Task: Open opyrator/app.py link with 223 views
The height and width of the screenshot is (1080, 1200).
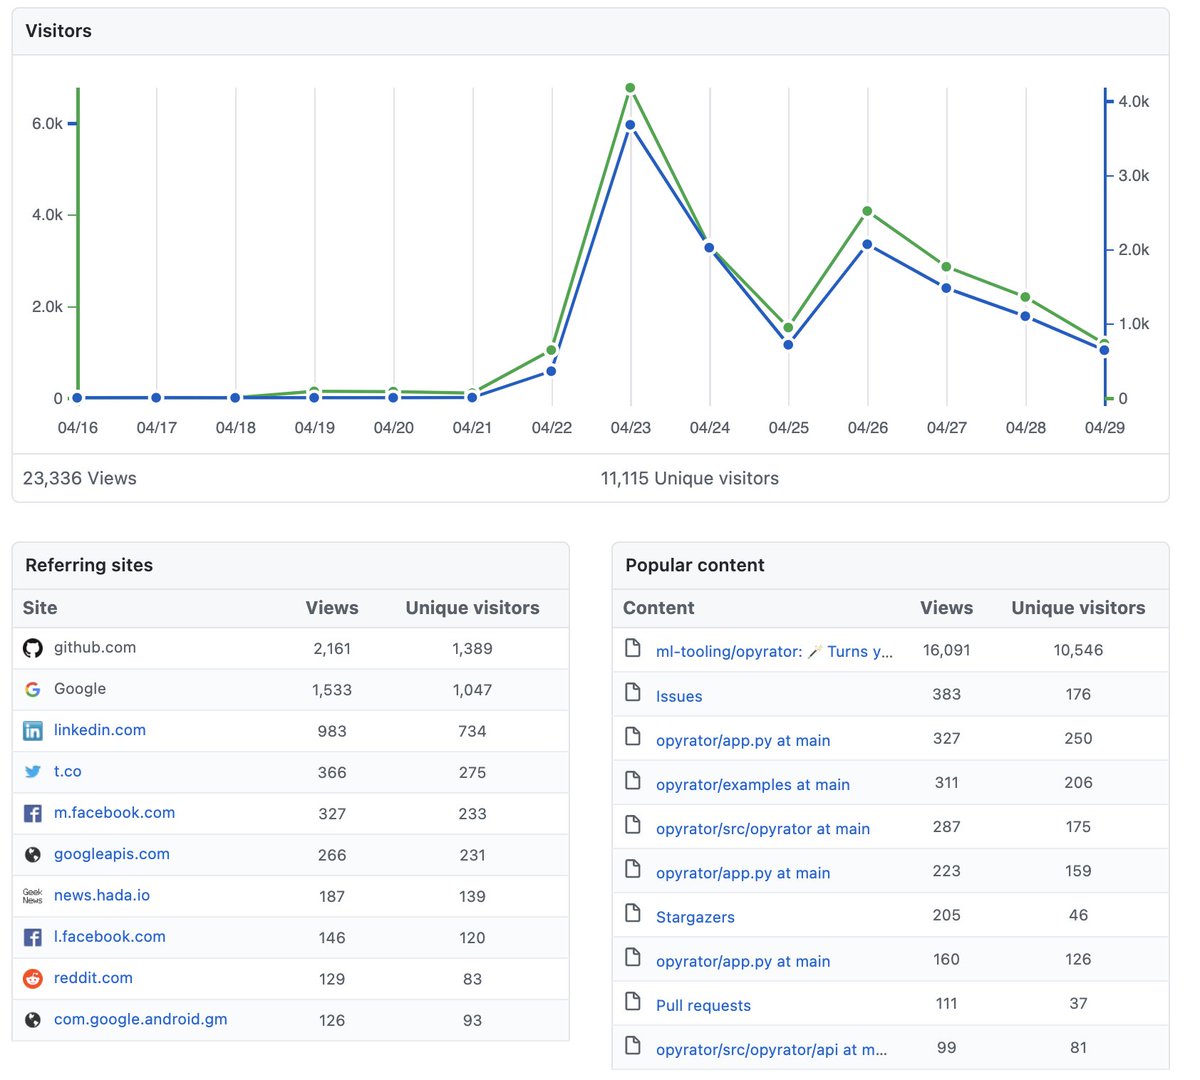Action: 743,873
